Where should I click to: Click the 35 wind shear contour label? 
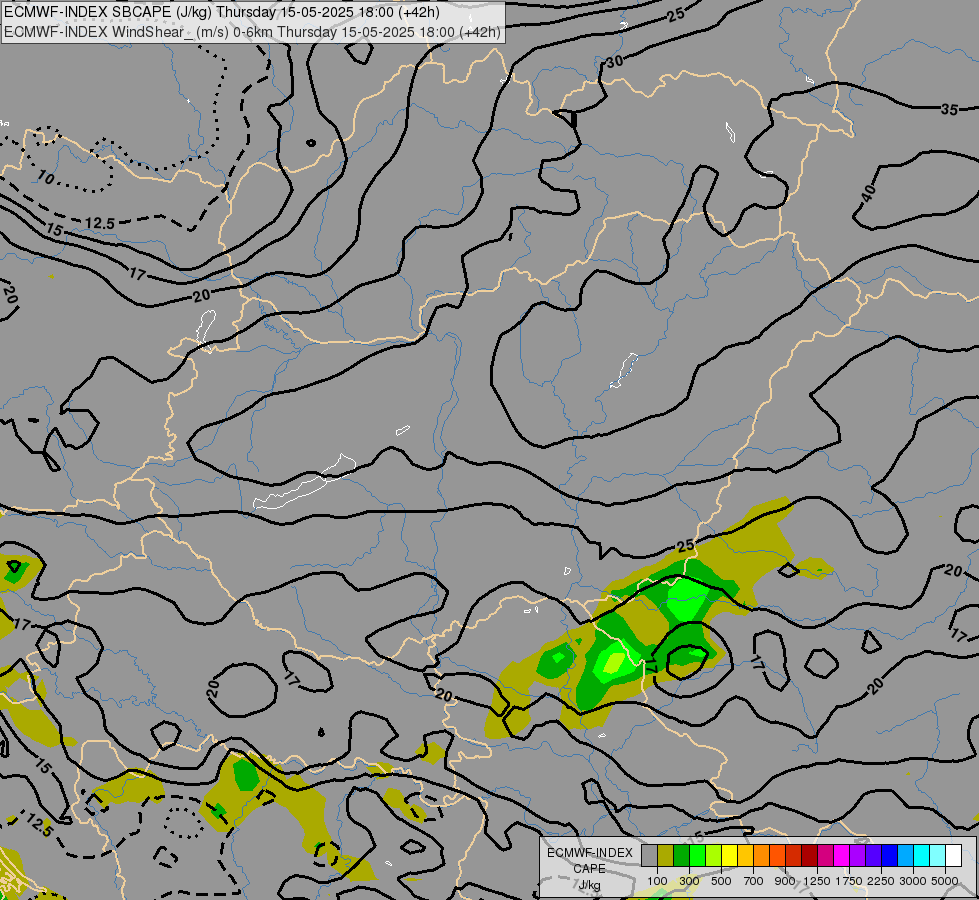tap(950, 109)
